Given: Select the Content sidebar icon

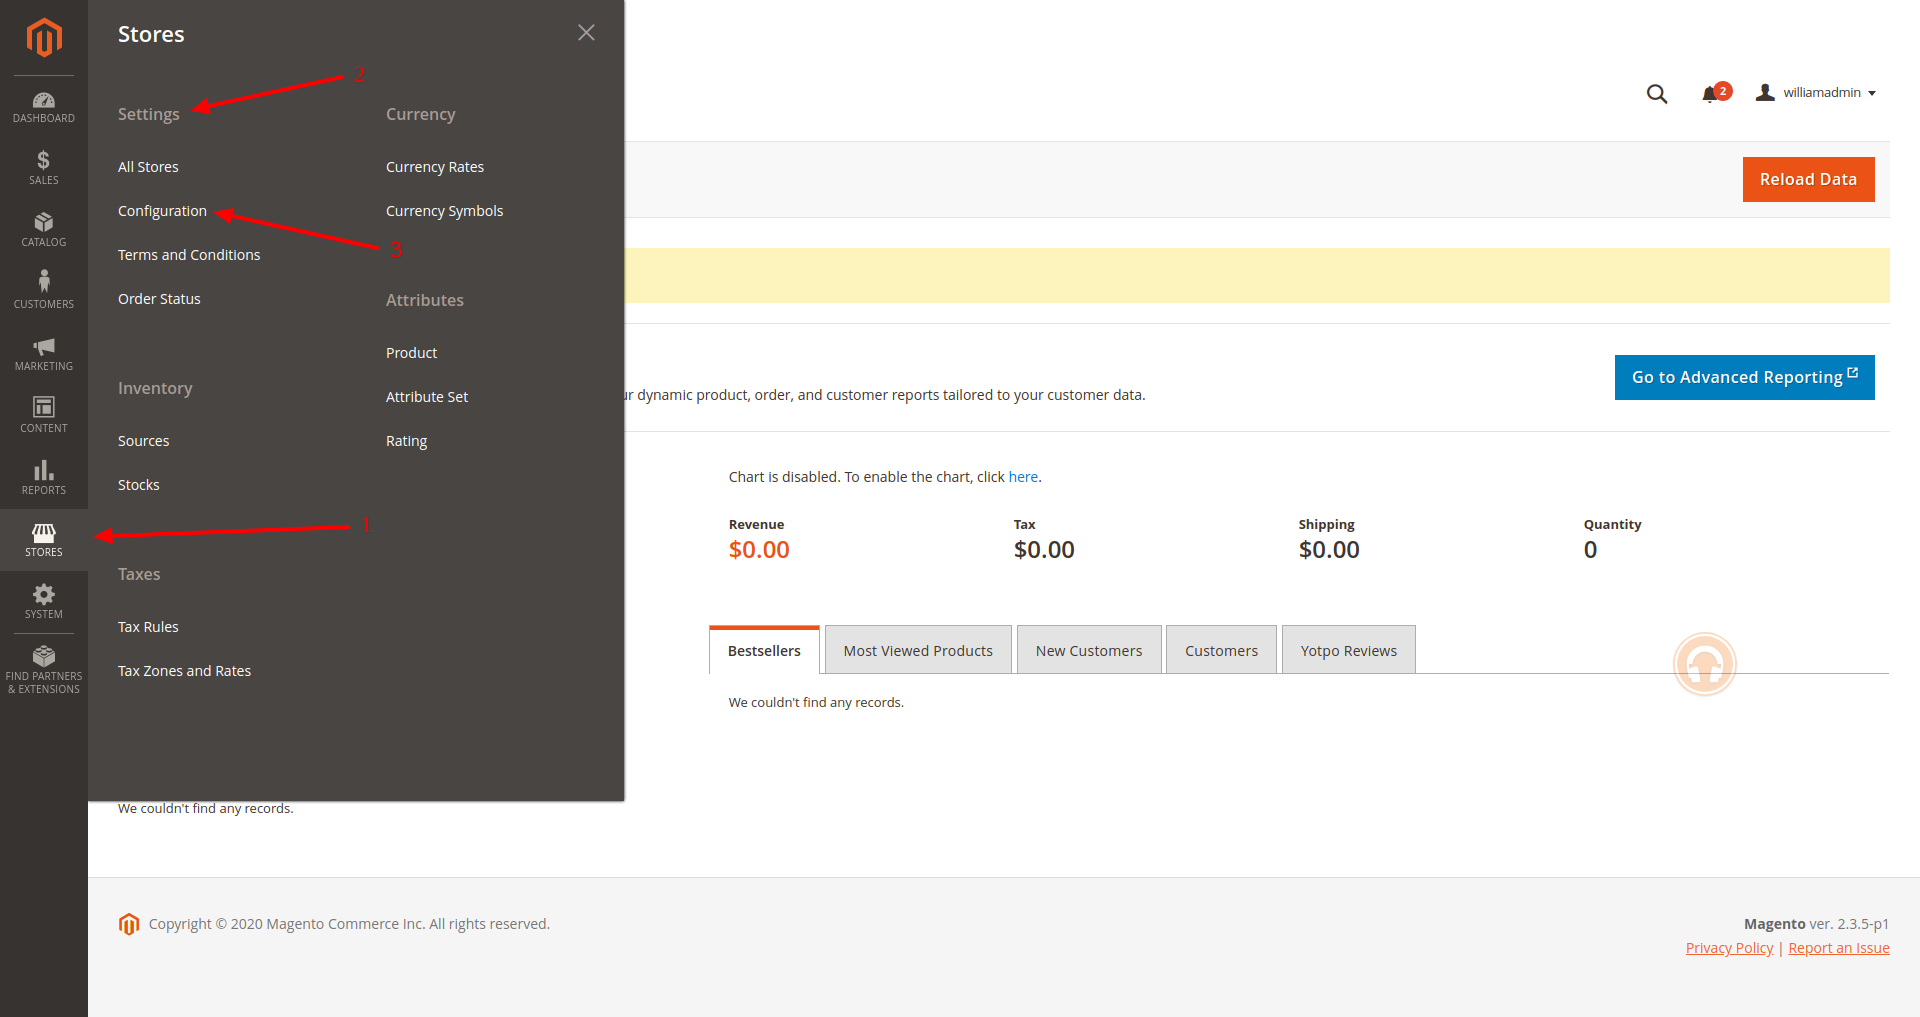Looking at the screenshot, I should coord(43,412).
